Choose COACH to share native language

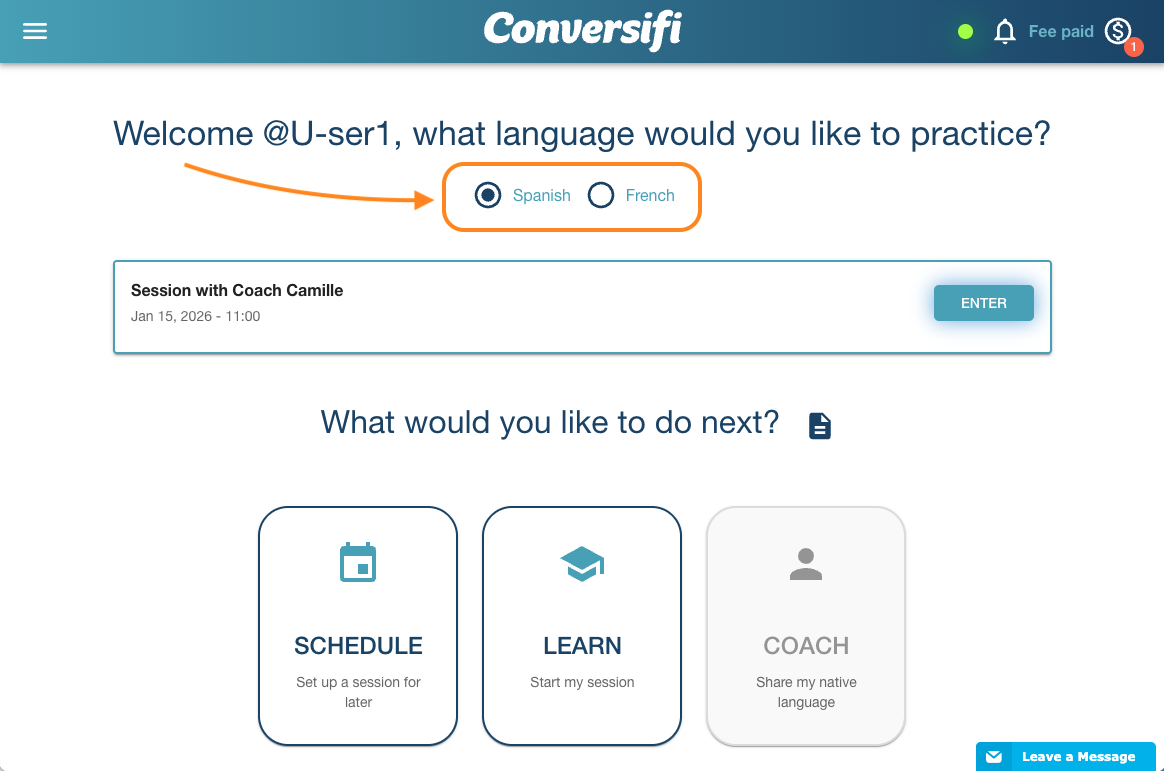805,626
